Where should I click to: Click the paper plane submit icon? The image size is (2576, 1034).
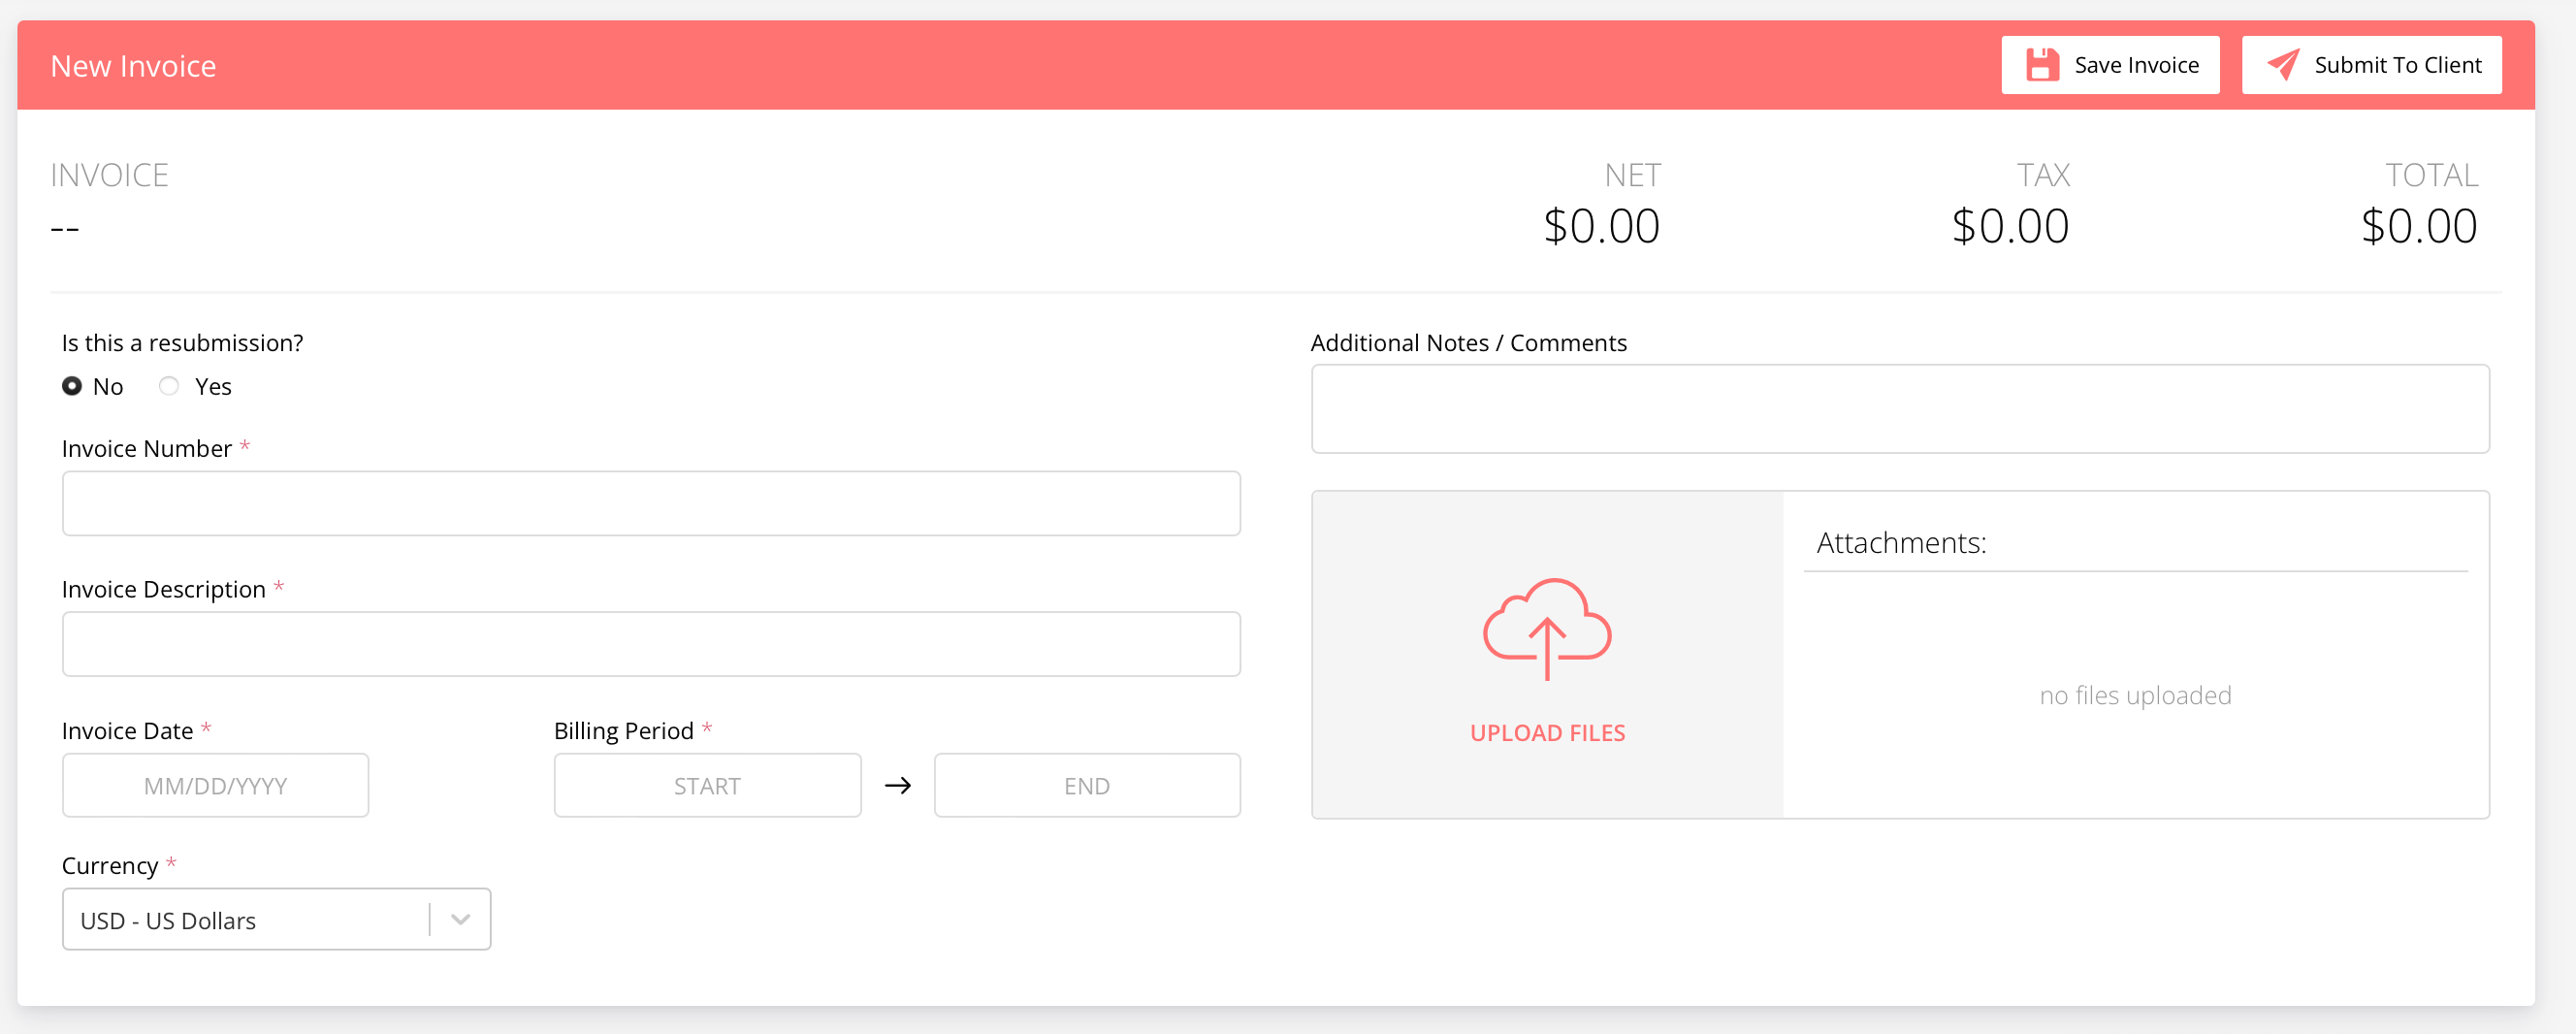click(x=2283, y=65)
